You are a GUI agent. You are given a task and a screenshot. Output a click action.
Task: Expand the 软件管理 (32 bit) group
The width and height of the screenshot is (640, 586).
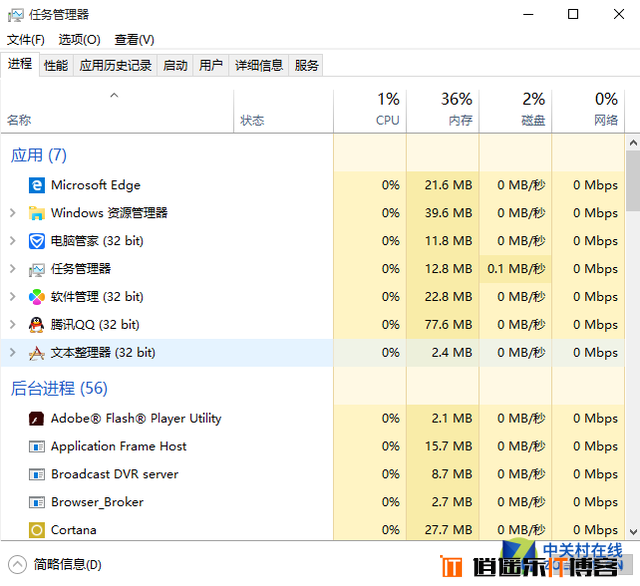(13, 296)
